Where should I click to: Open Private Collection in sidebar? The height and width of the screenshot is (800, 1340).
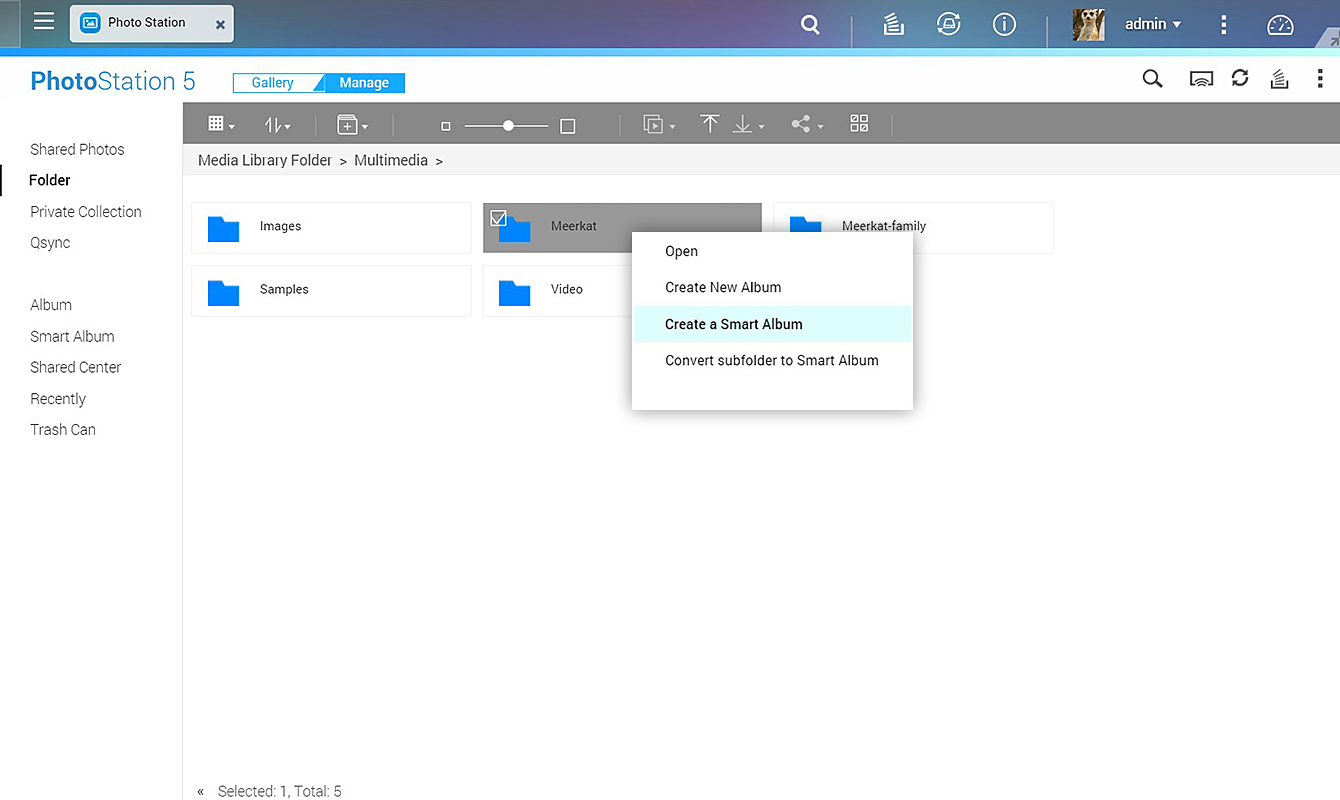[x=86, y=211]
